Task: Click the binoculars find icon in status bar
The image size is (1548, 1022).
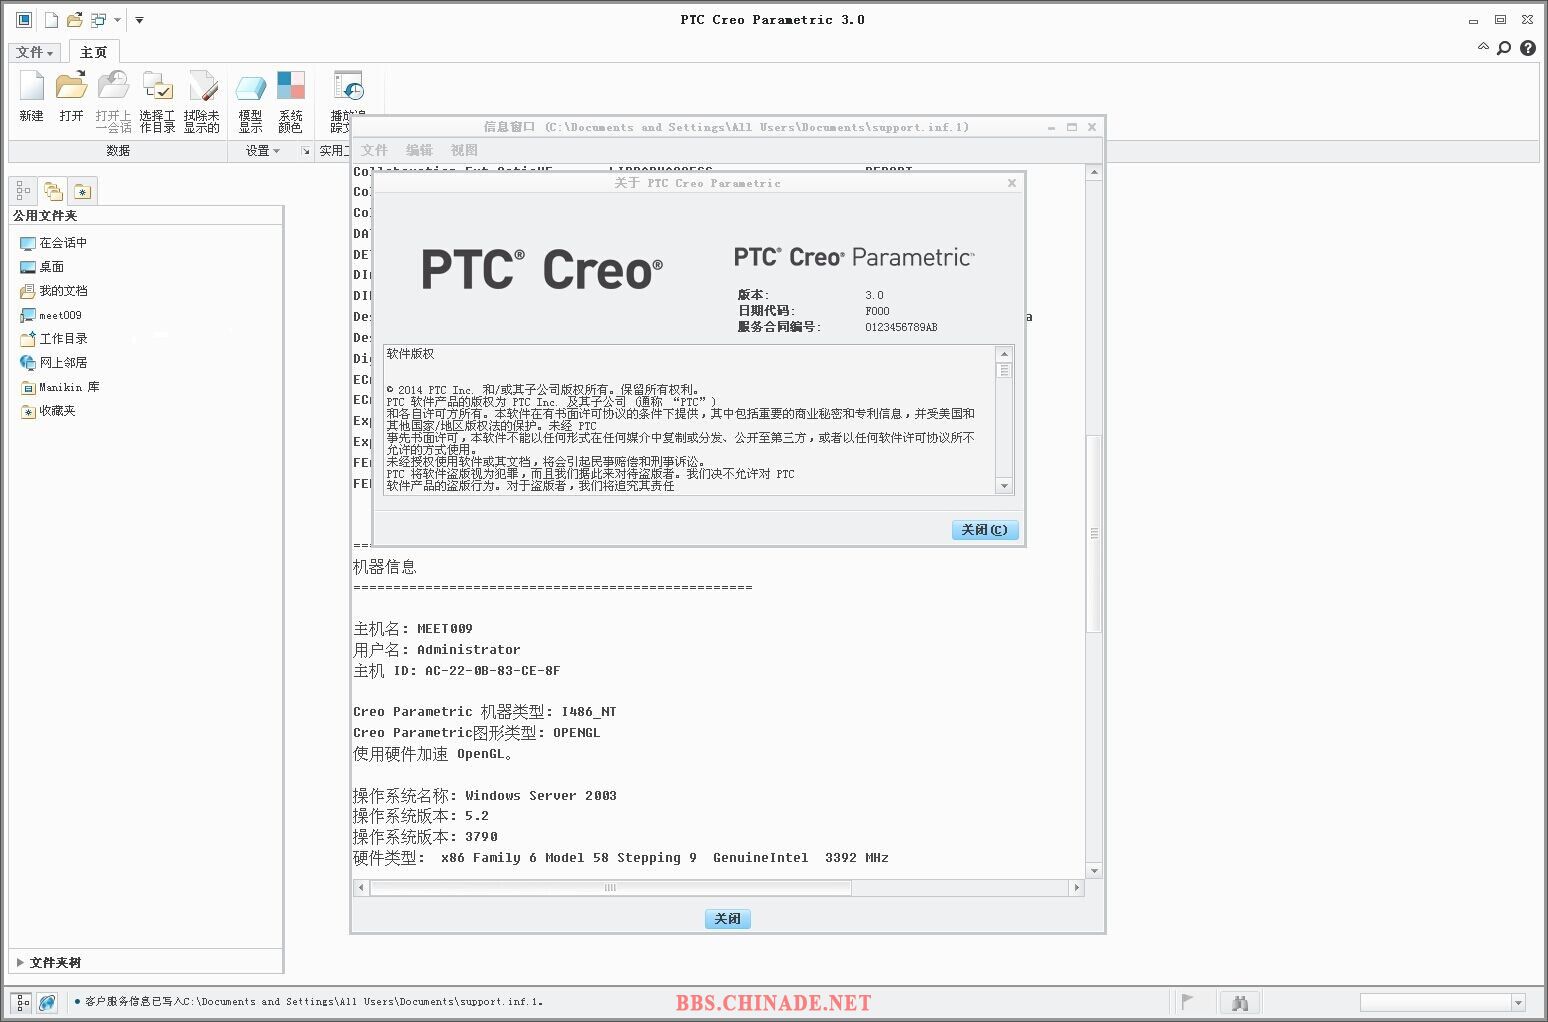Action: point(1240,1002)
